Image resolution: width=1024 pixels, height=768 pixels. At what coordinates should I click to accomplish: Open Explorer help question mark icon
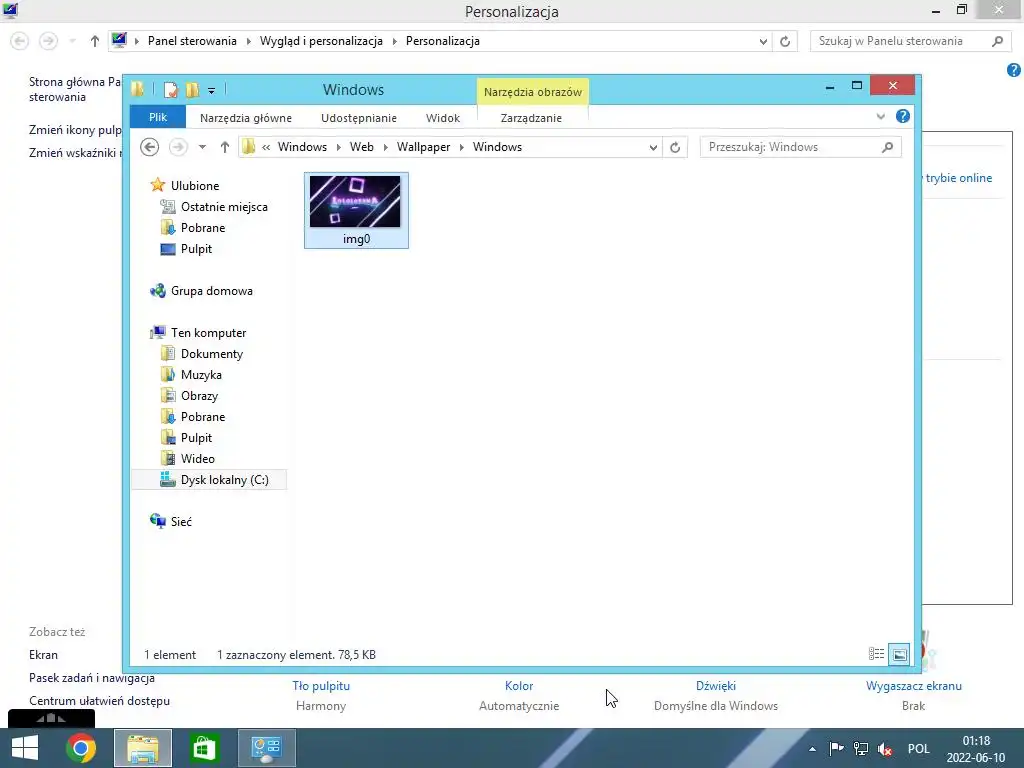tap(903, 116)
